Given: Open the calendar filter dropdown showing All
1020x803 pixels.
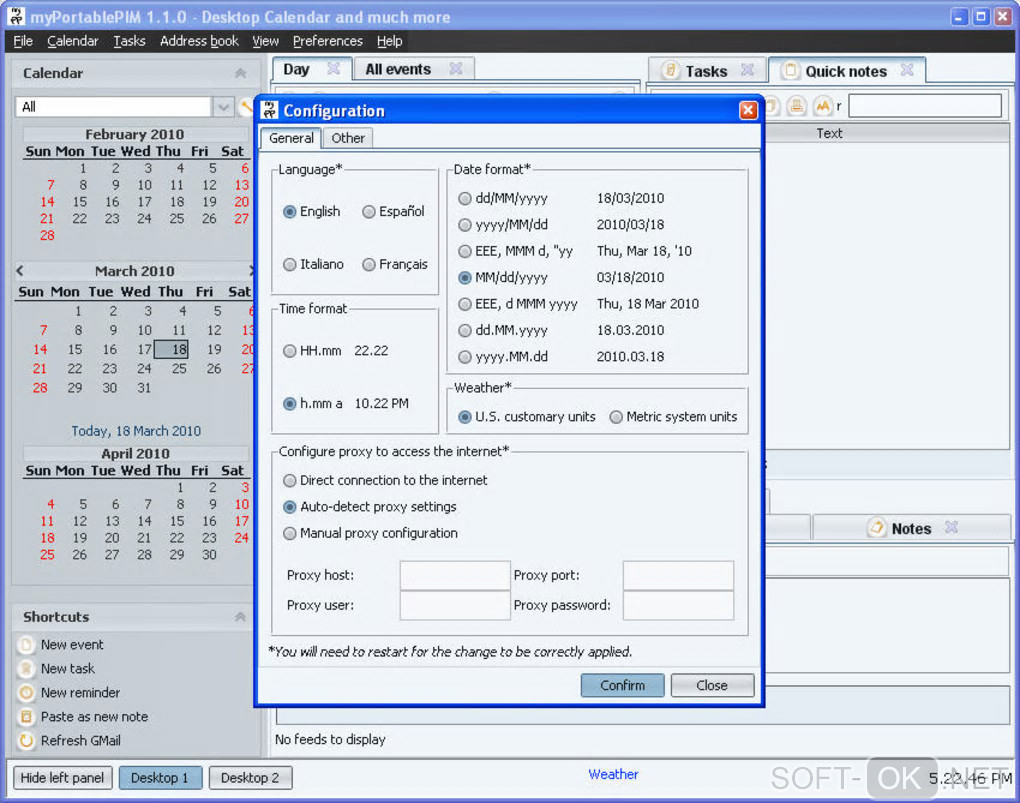Looking at the screenshot, I should (223, 107).
